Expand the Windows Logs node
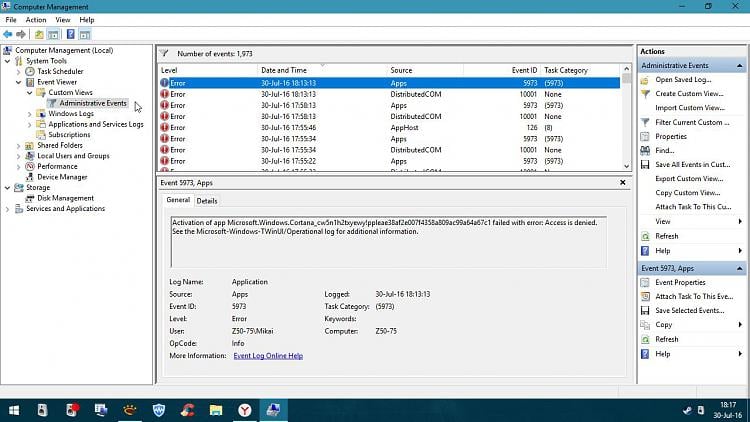 (30, 114)
